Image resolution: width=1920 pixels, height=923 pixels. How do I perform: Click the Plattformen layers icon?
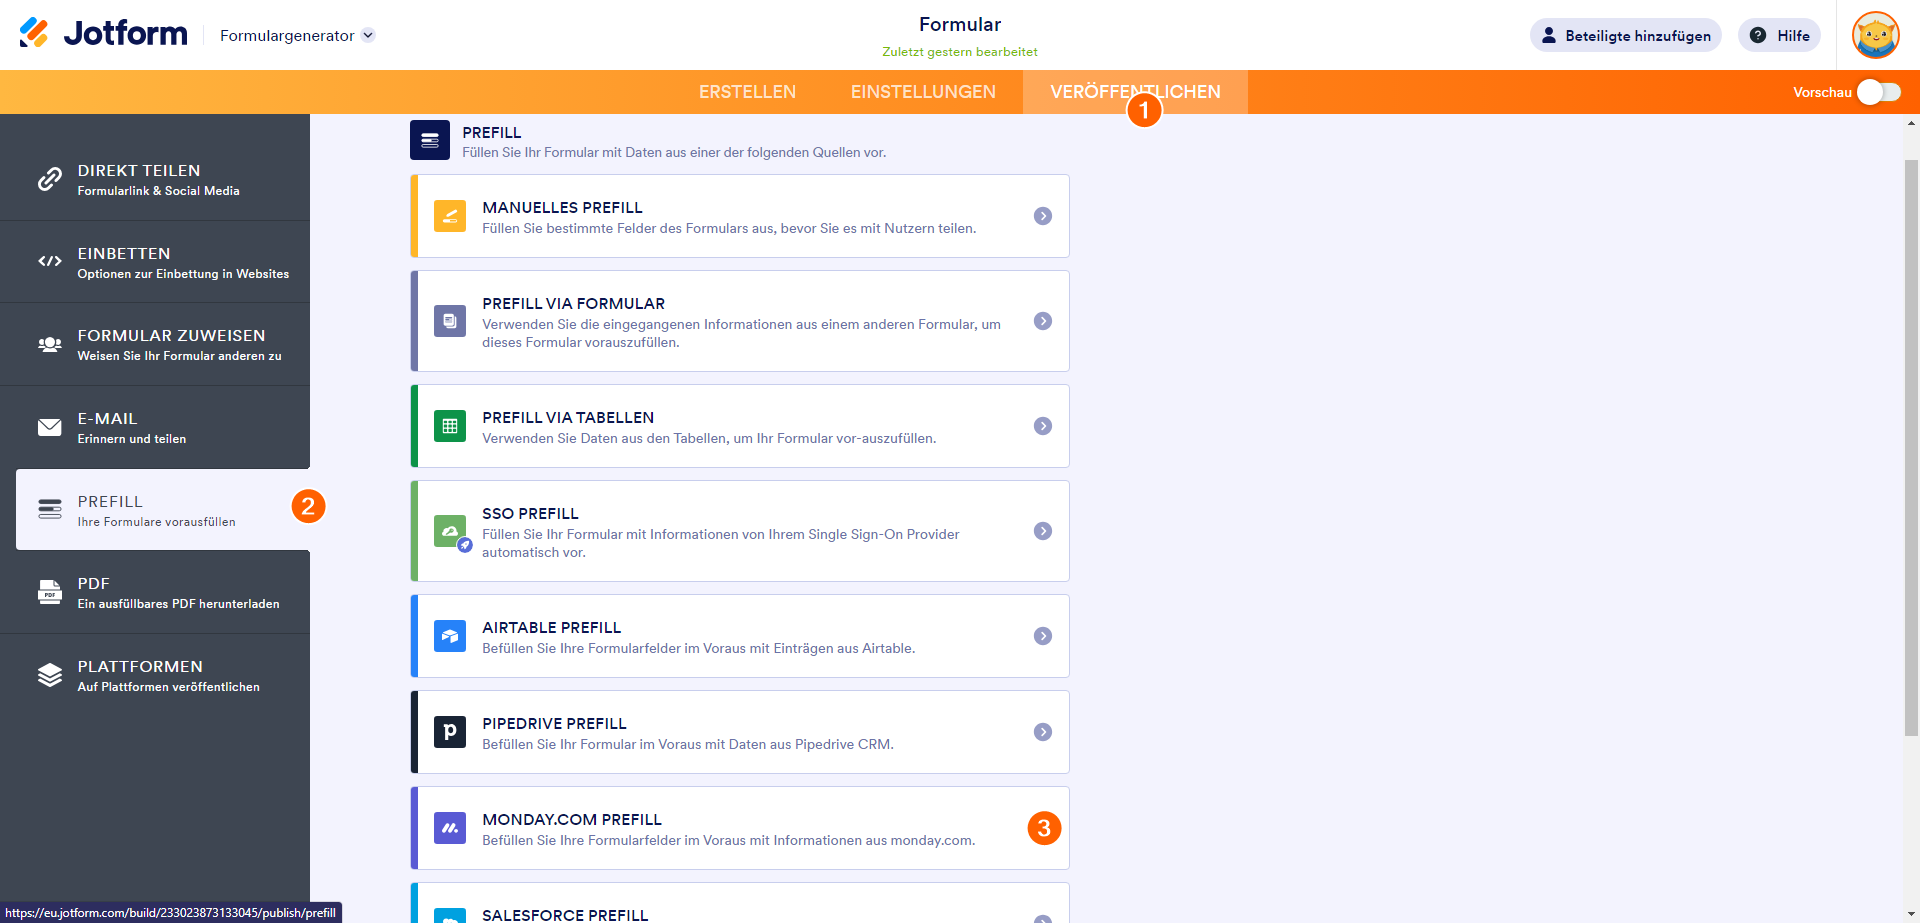(x=50, y=675)
